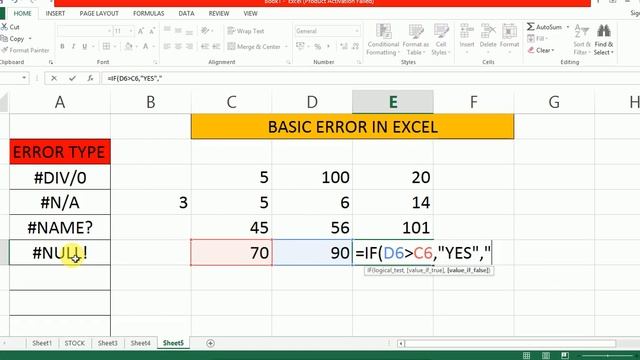The height and width of the screenshot is (360, 640).
Task: Open Format as Table gallery
Action: [x=416, y=40]
